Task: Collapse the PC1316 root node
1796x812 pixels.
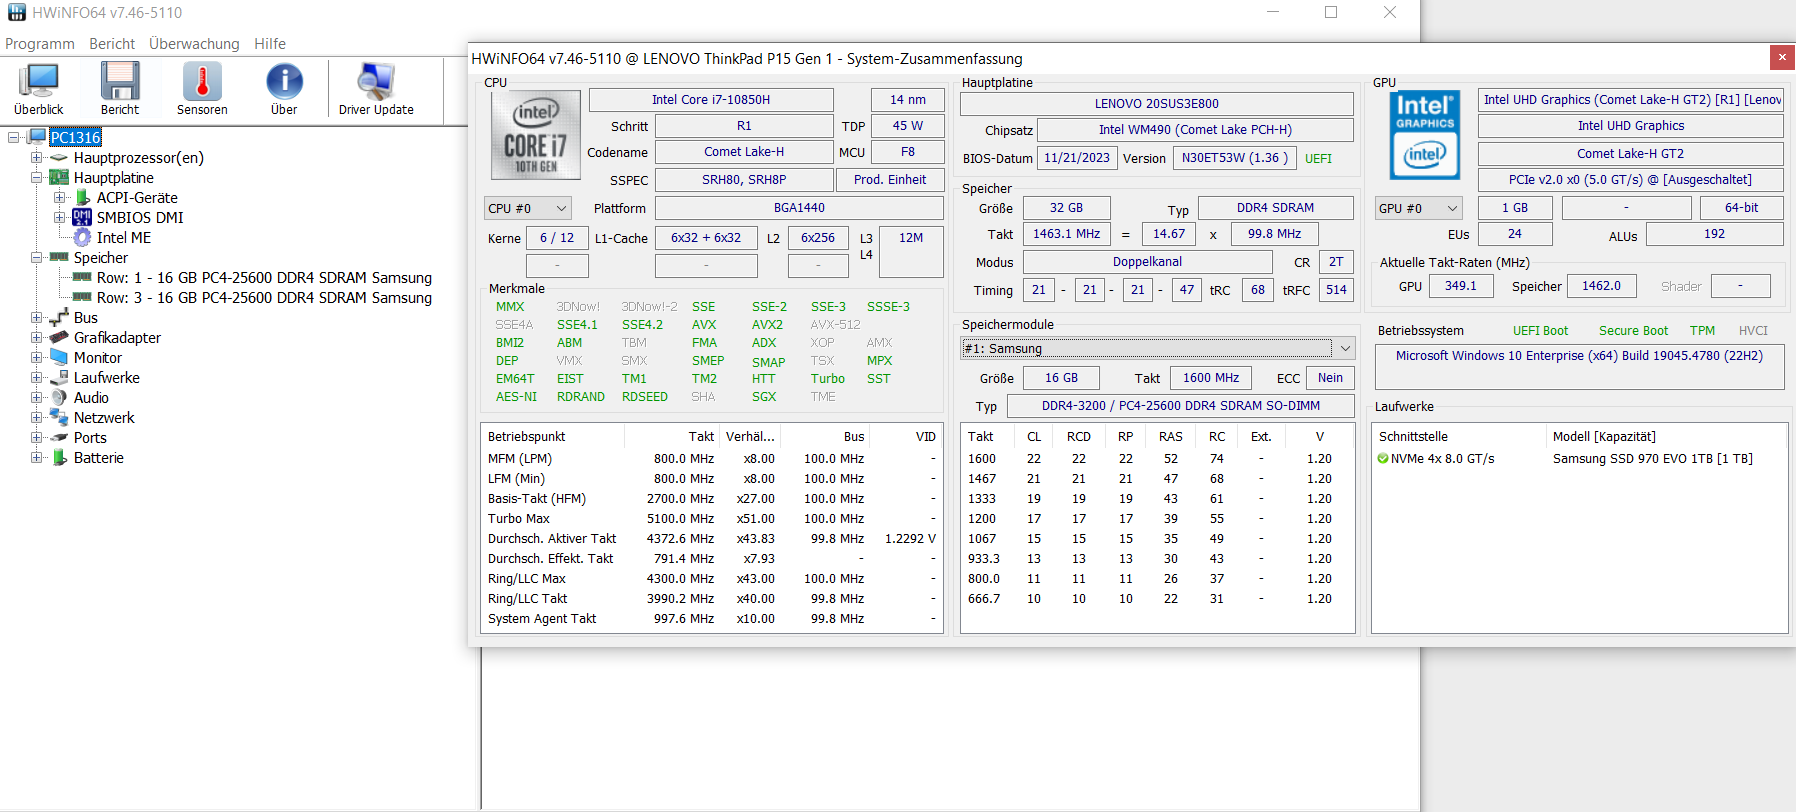Action: tap(14, 137)
